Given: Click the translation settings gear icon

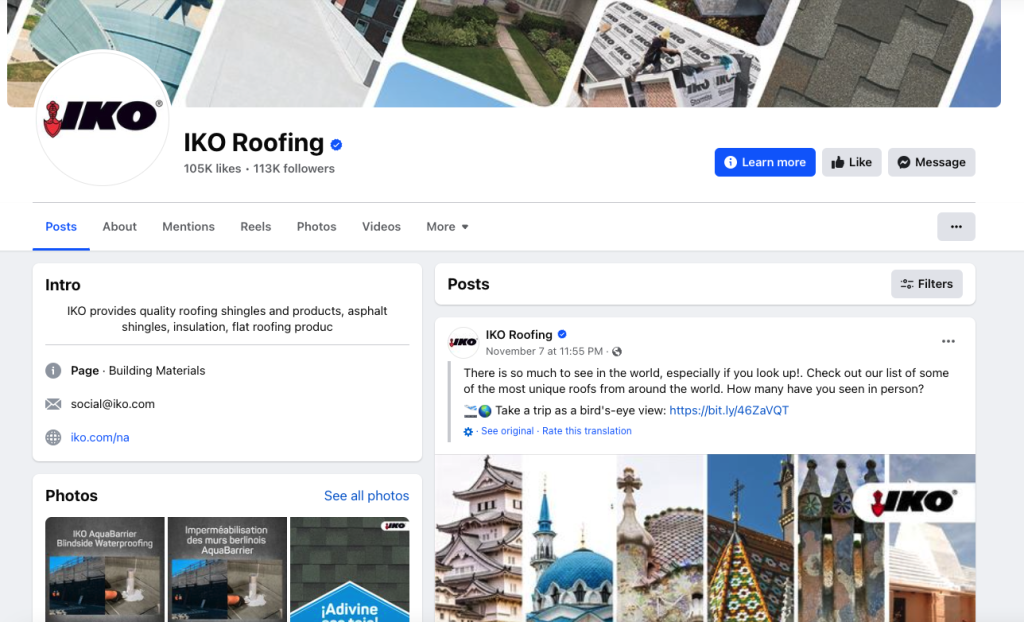Looking at the screenshot, I should (x=468, y=431).
